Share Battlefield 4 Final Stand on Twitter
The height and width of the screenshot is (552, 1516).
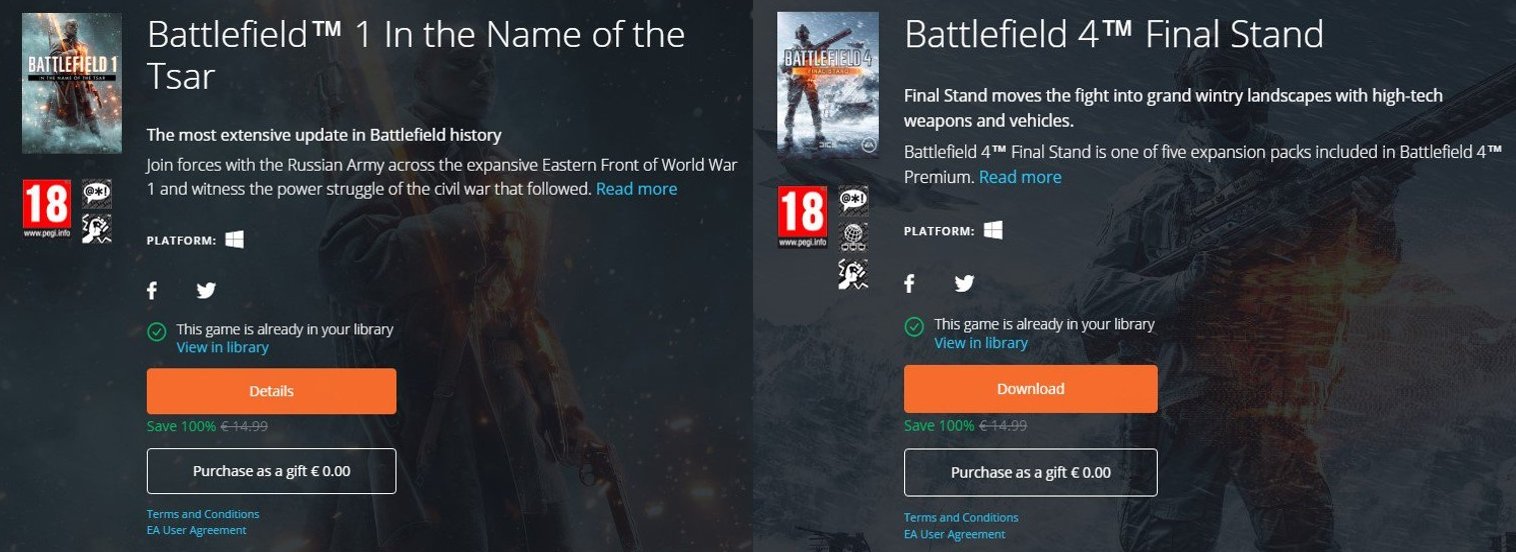pos(964,284)
